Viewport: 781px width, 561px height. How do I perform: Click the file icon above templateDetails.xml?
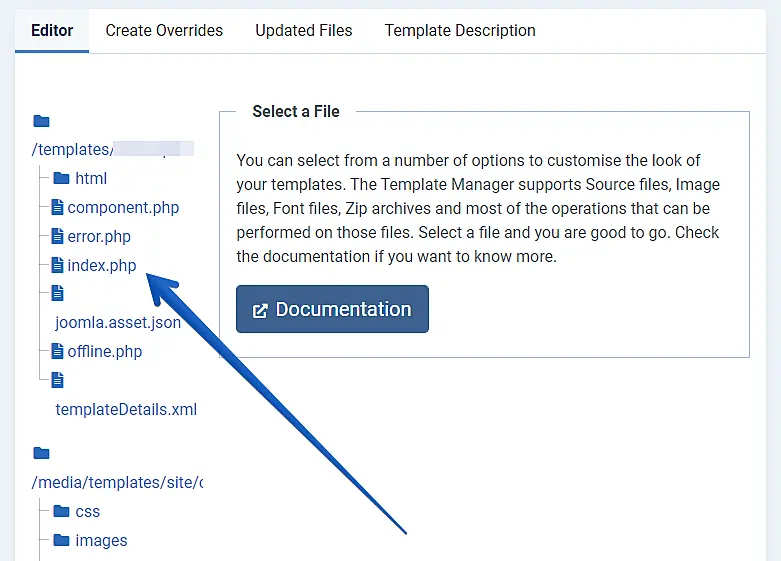pyautogui.click(x=58, y=380)
